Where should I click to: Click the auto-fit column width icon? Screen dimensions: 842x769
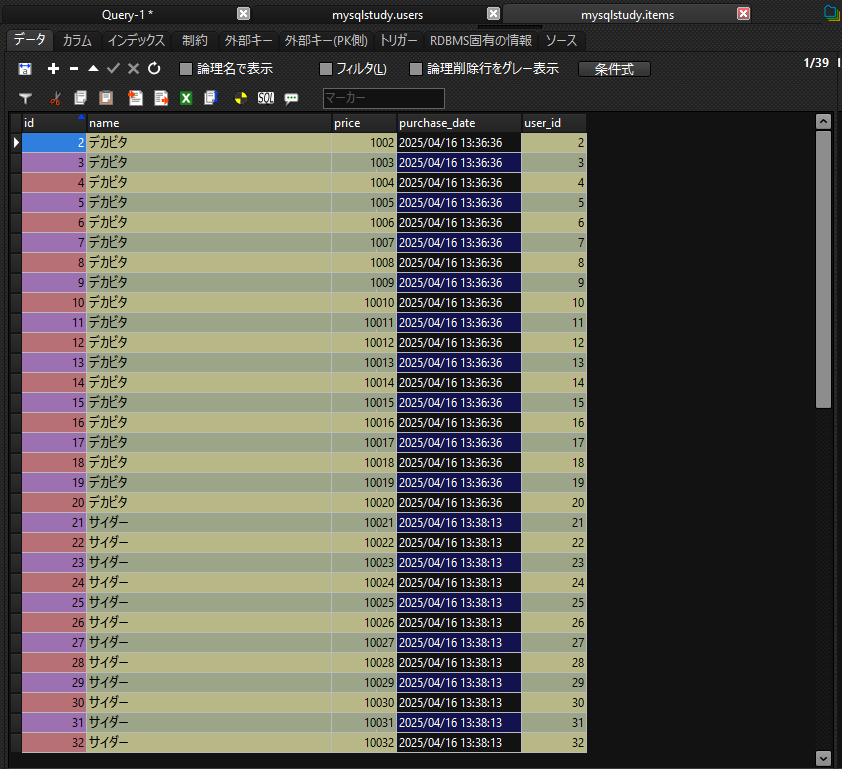coord(25,69)
